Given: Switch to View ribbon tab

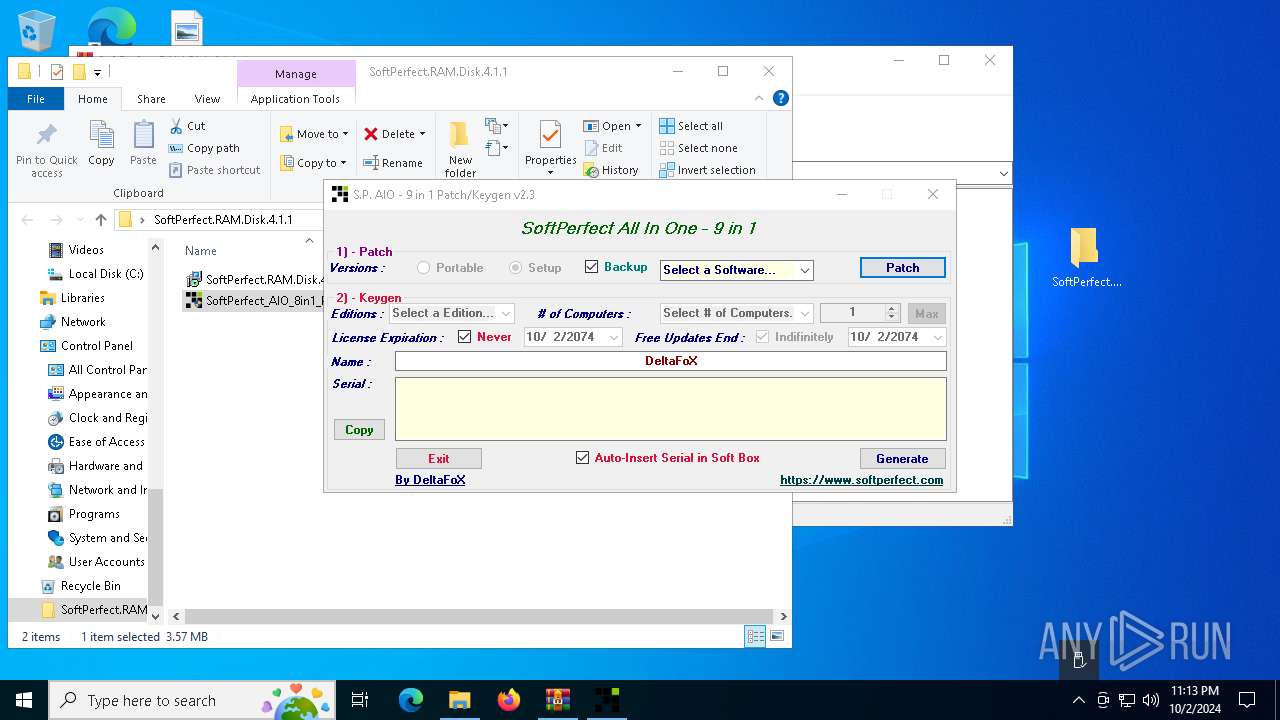Looking at the screenshot, I should point(207,99).
